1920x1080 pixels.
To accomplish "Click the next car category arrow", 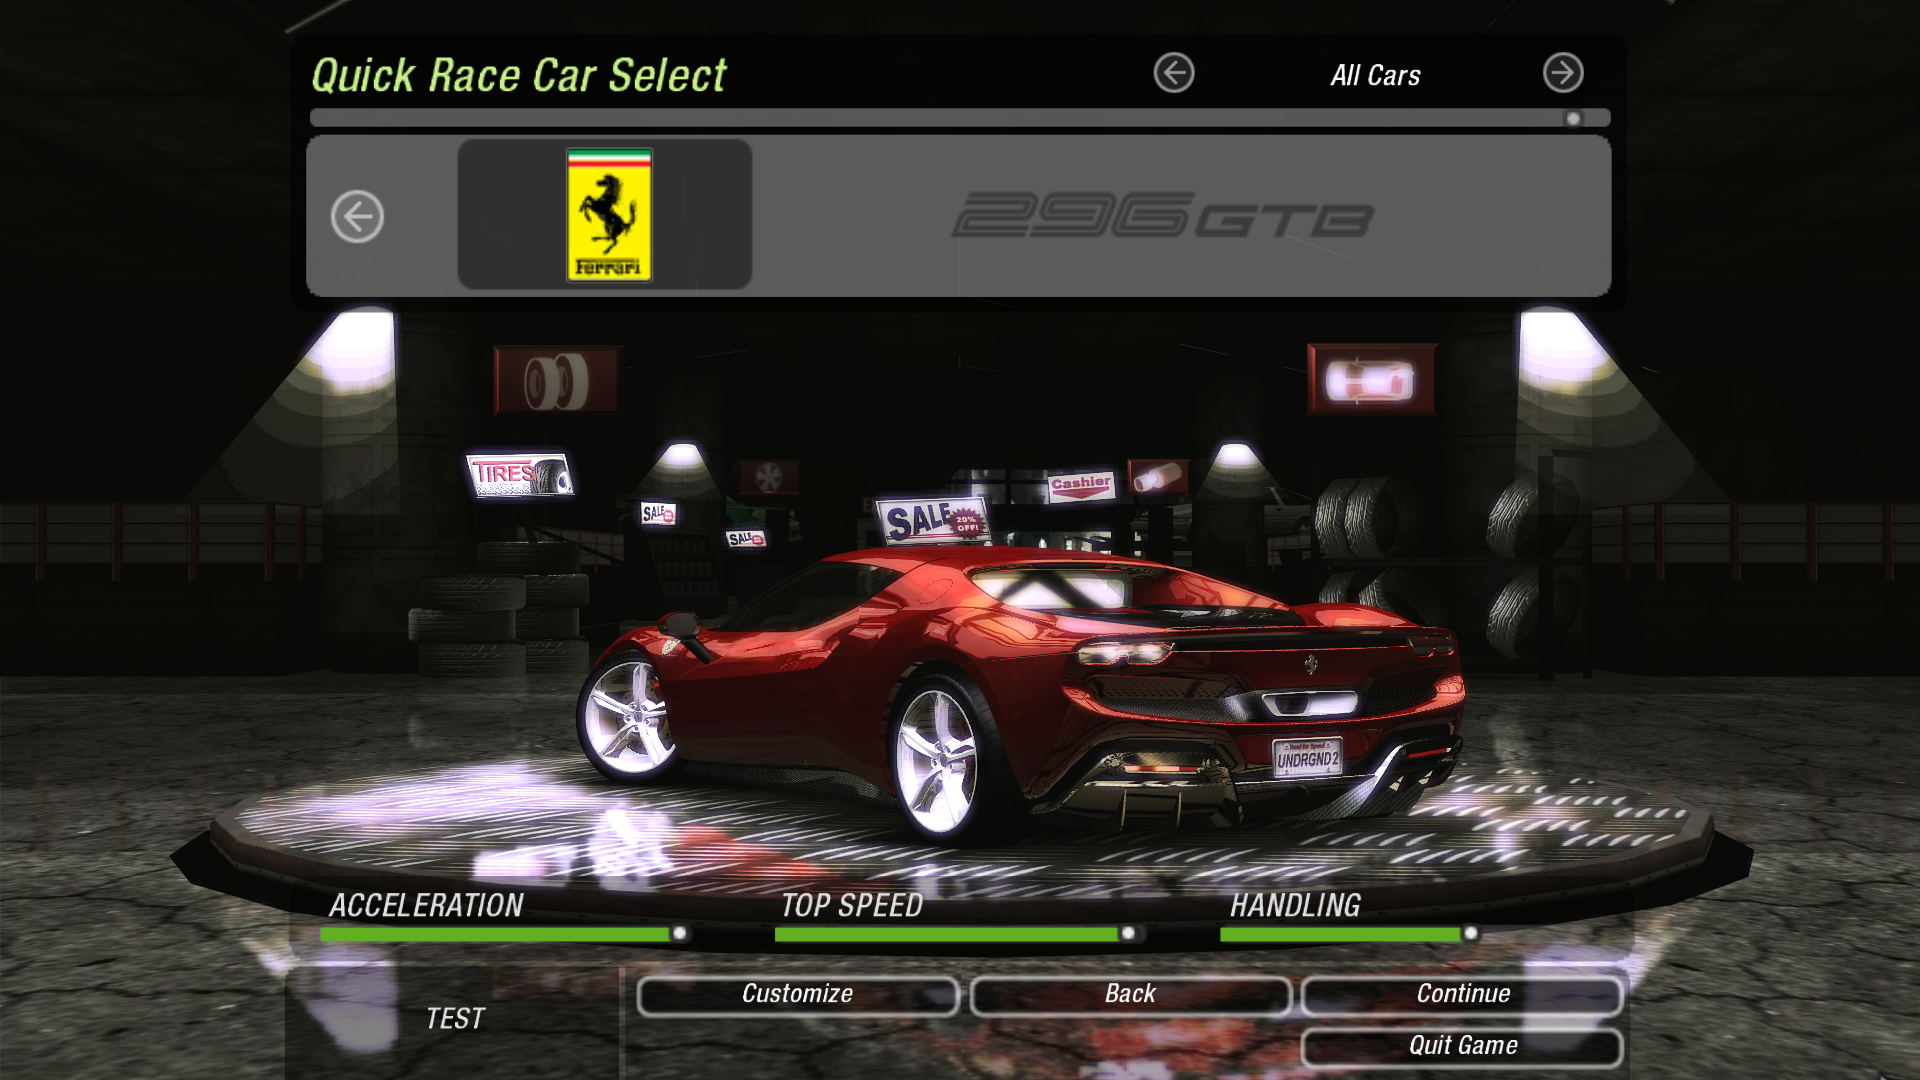I will click(1563, 73).
